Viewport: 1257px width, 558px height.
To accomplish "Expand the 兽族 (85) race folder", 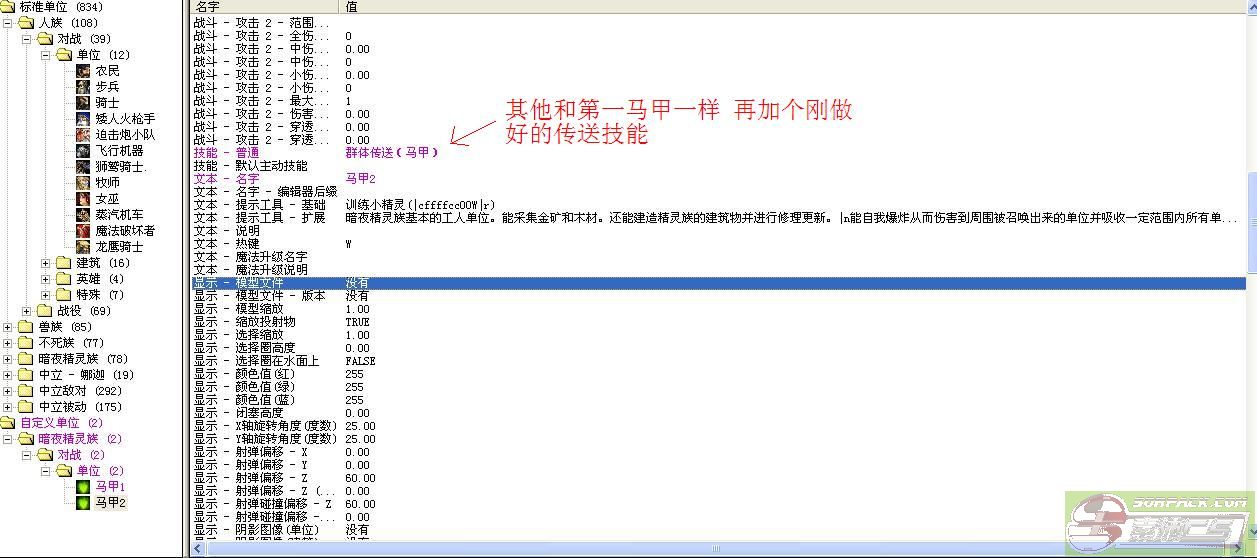I will tap(8, 327).
